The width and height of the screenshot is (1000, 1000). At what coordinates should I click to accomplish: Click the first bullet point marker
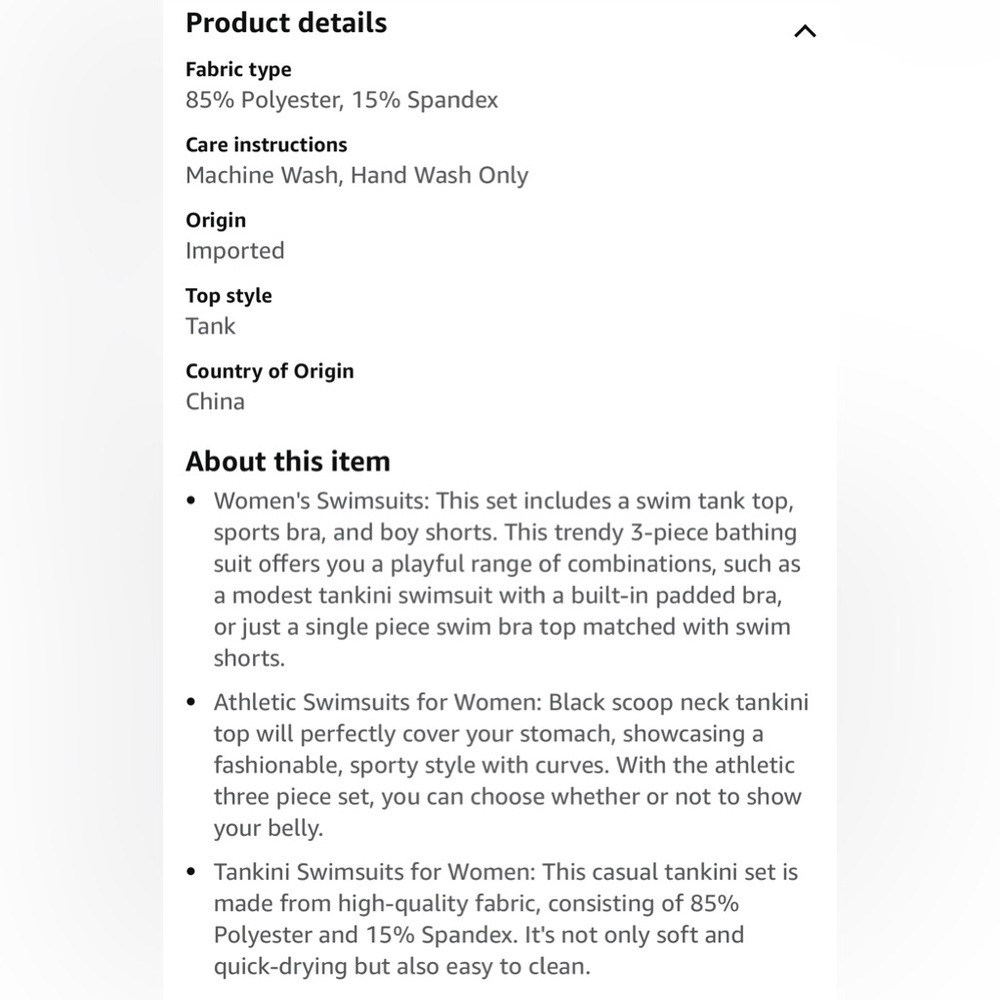click(191, 501)
